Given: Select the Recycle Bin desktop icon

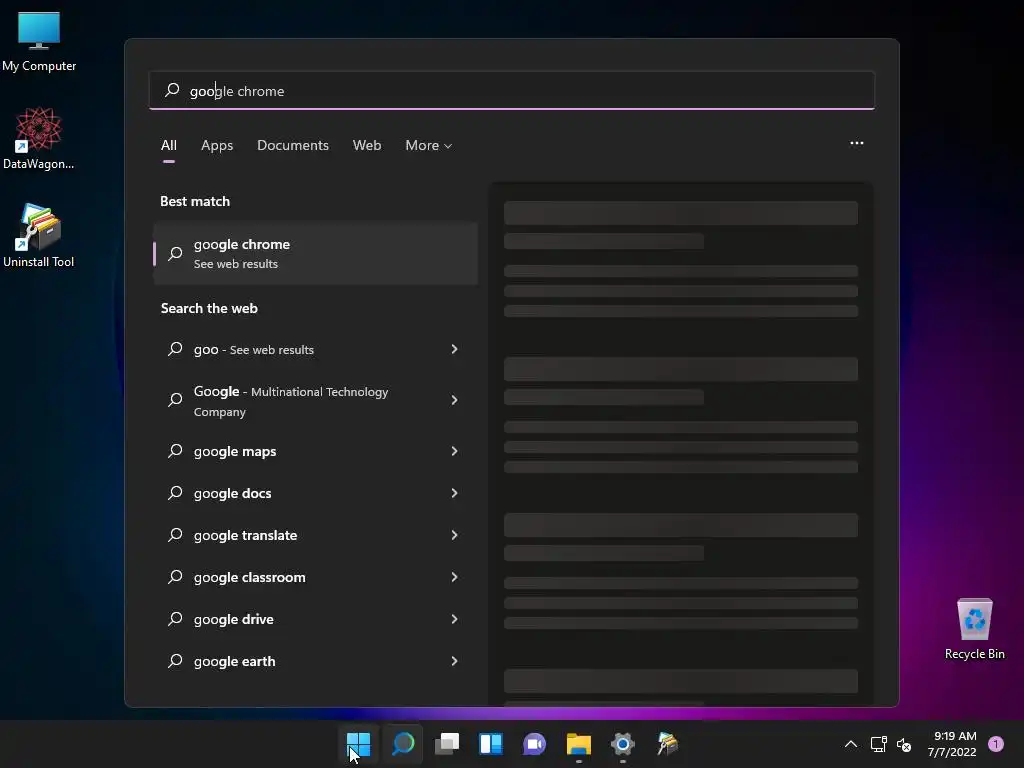Looking at the screenshot, I should 974,630.
